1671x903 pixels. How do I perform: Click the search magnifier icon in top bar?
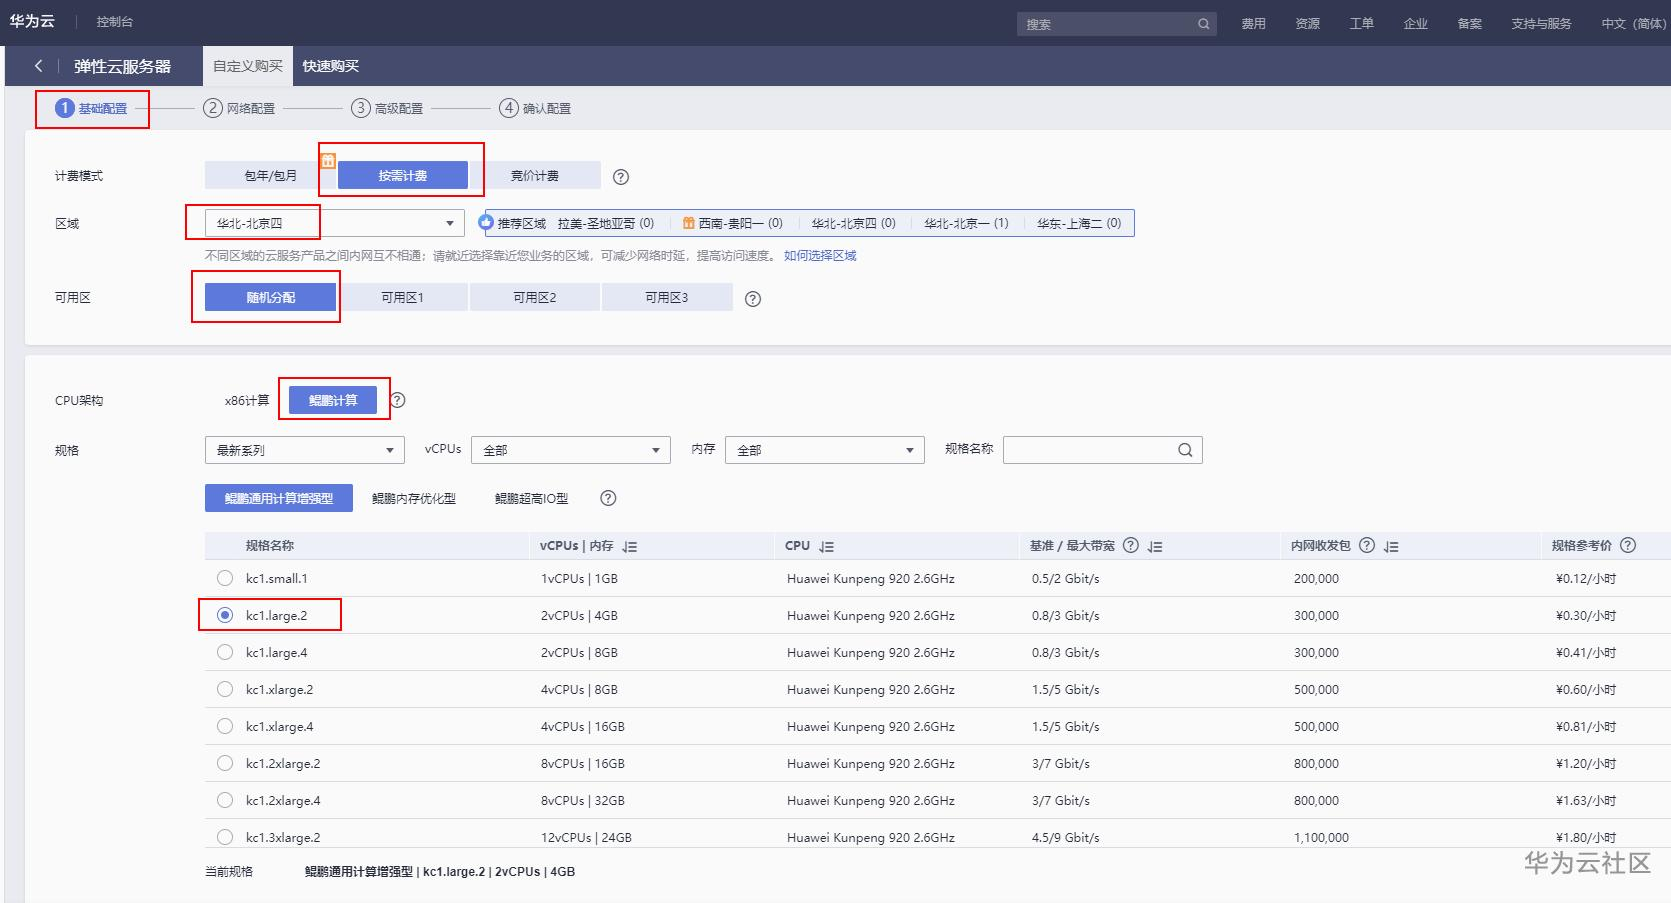(1204, 24)
